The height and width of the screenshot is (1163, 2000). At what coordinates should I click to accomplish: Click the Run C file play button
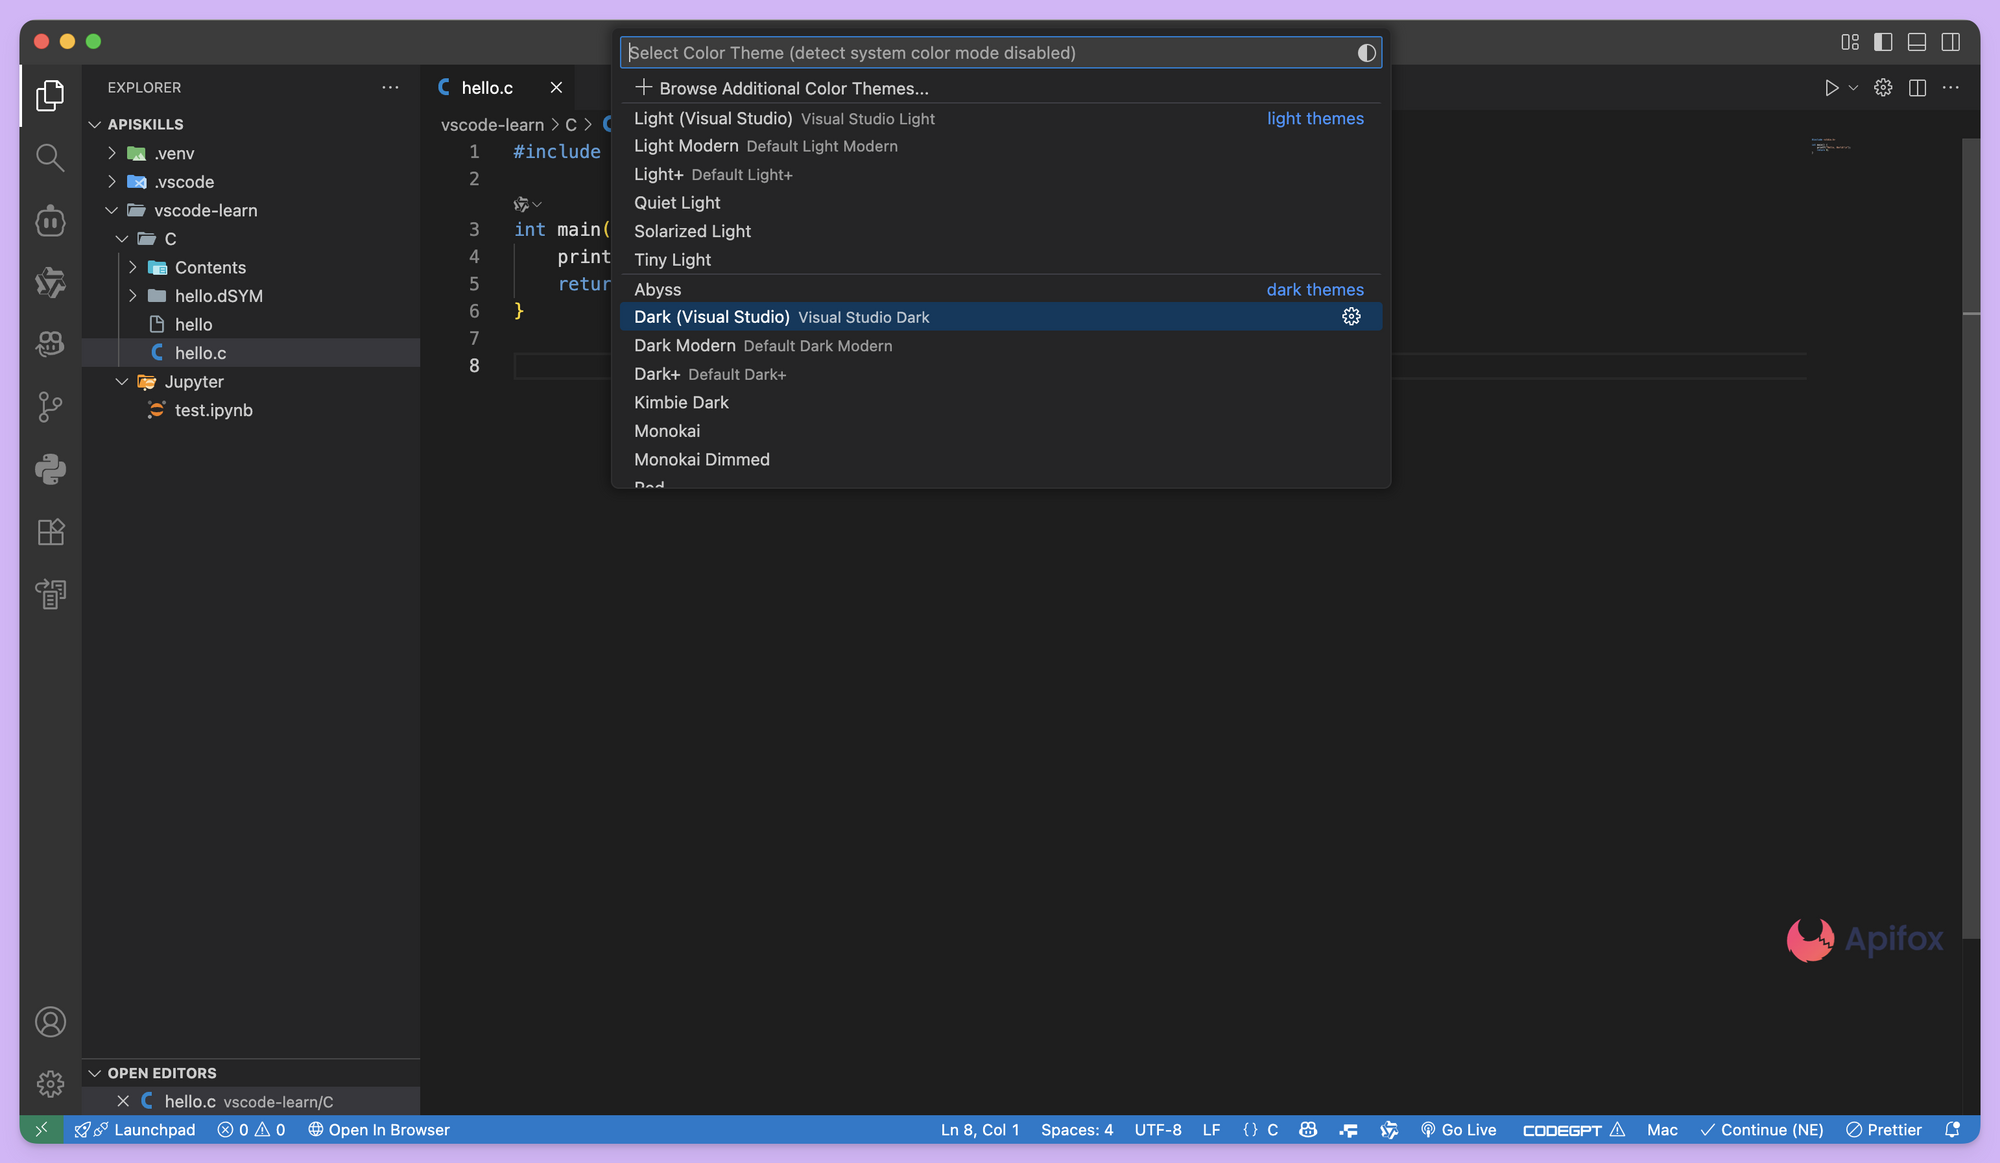coord(1832,87)
